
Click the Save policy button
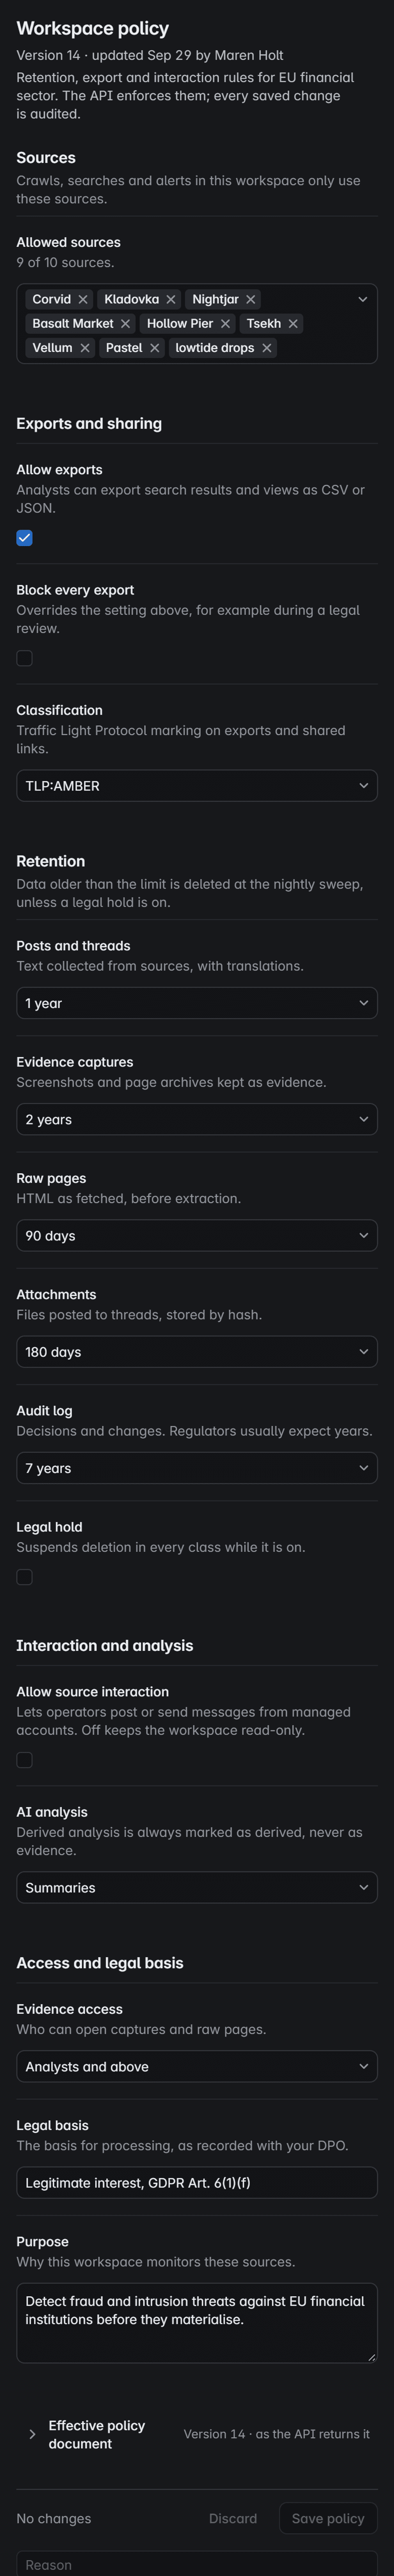328,2518
